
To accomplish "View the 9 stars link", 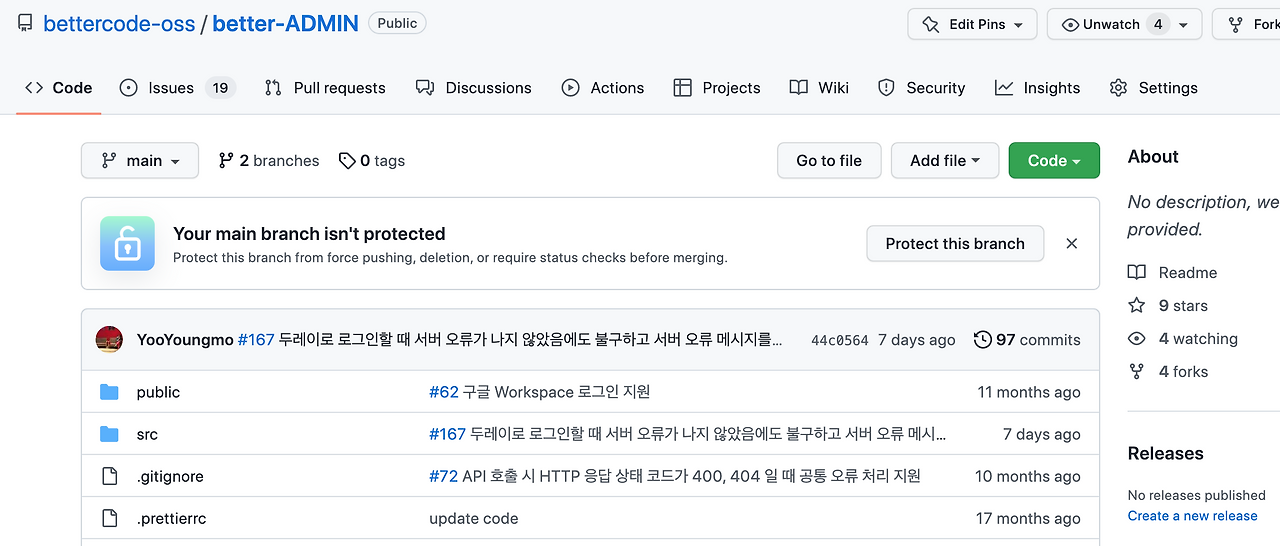I will click(1183, 306).
